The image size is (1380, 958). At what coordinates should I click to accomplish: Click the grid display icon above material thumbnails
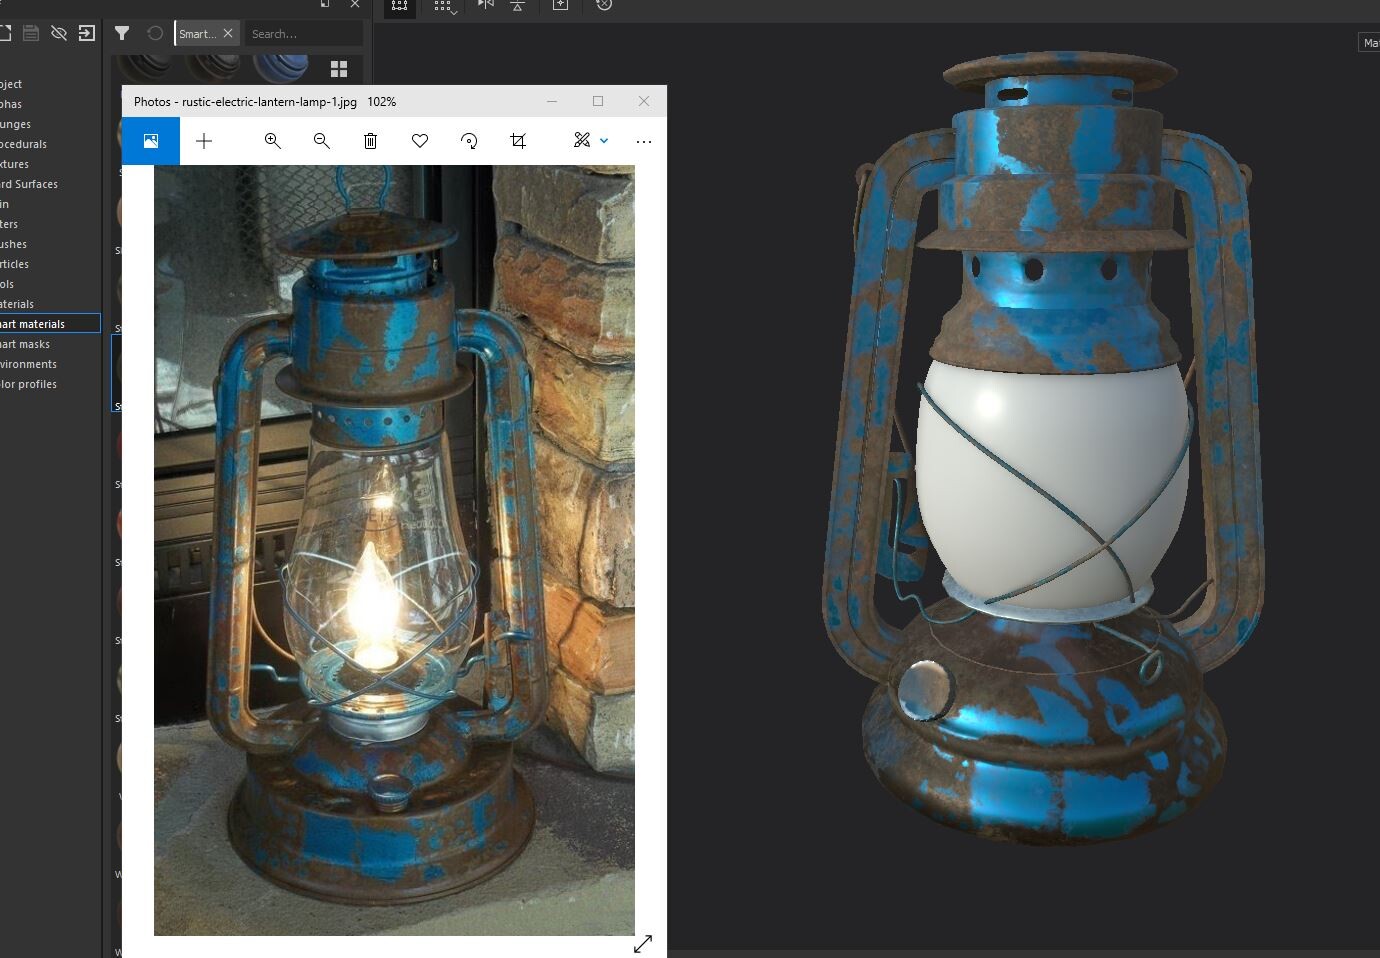click(x=339, y=68)
